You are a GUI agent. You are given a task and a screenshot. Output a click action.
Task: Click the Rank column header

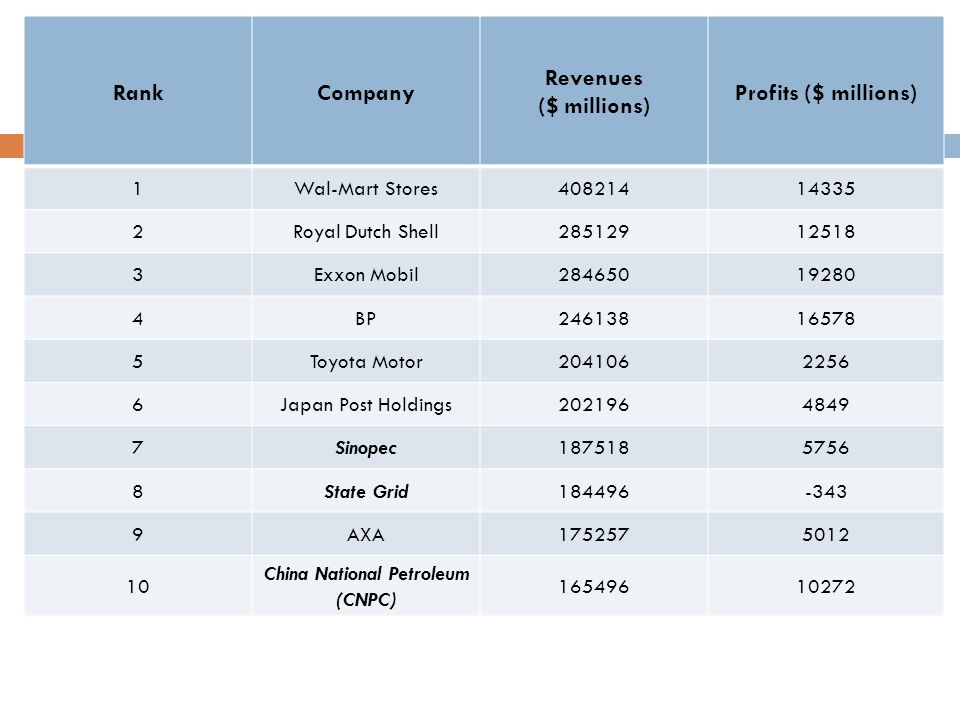click(x=138, y=92)
